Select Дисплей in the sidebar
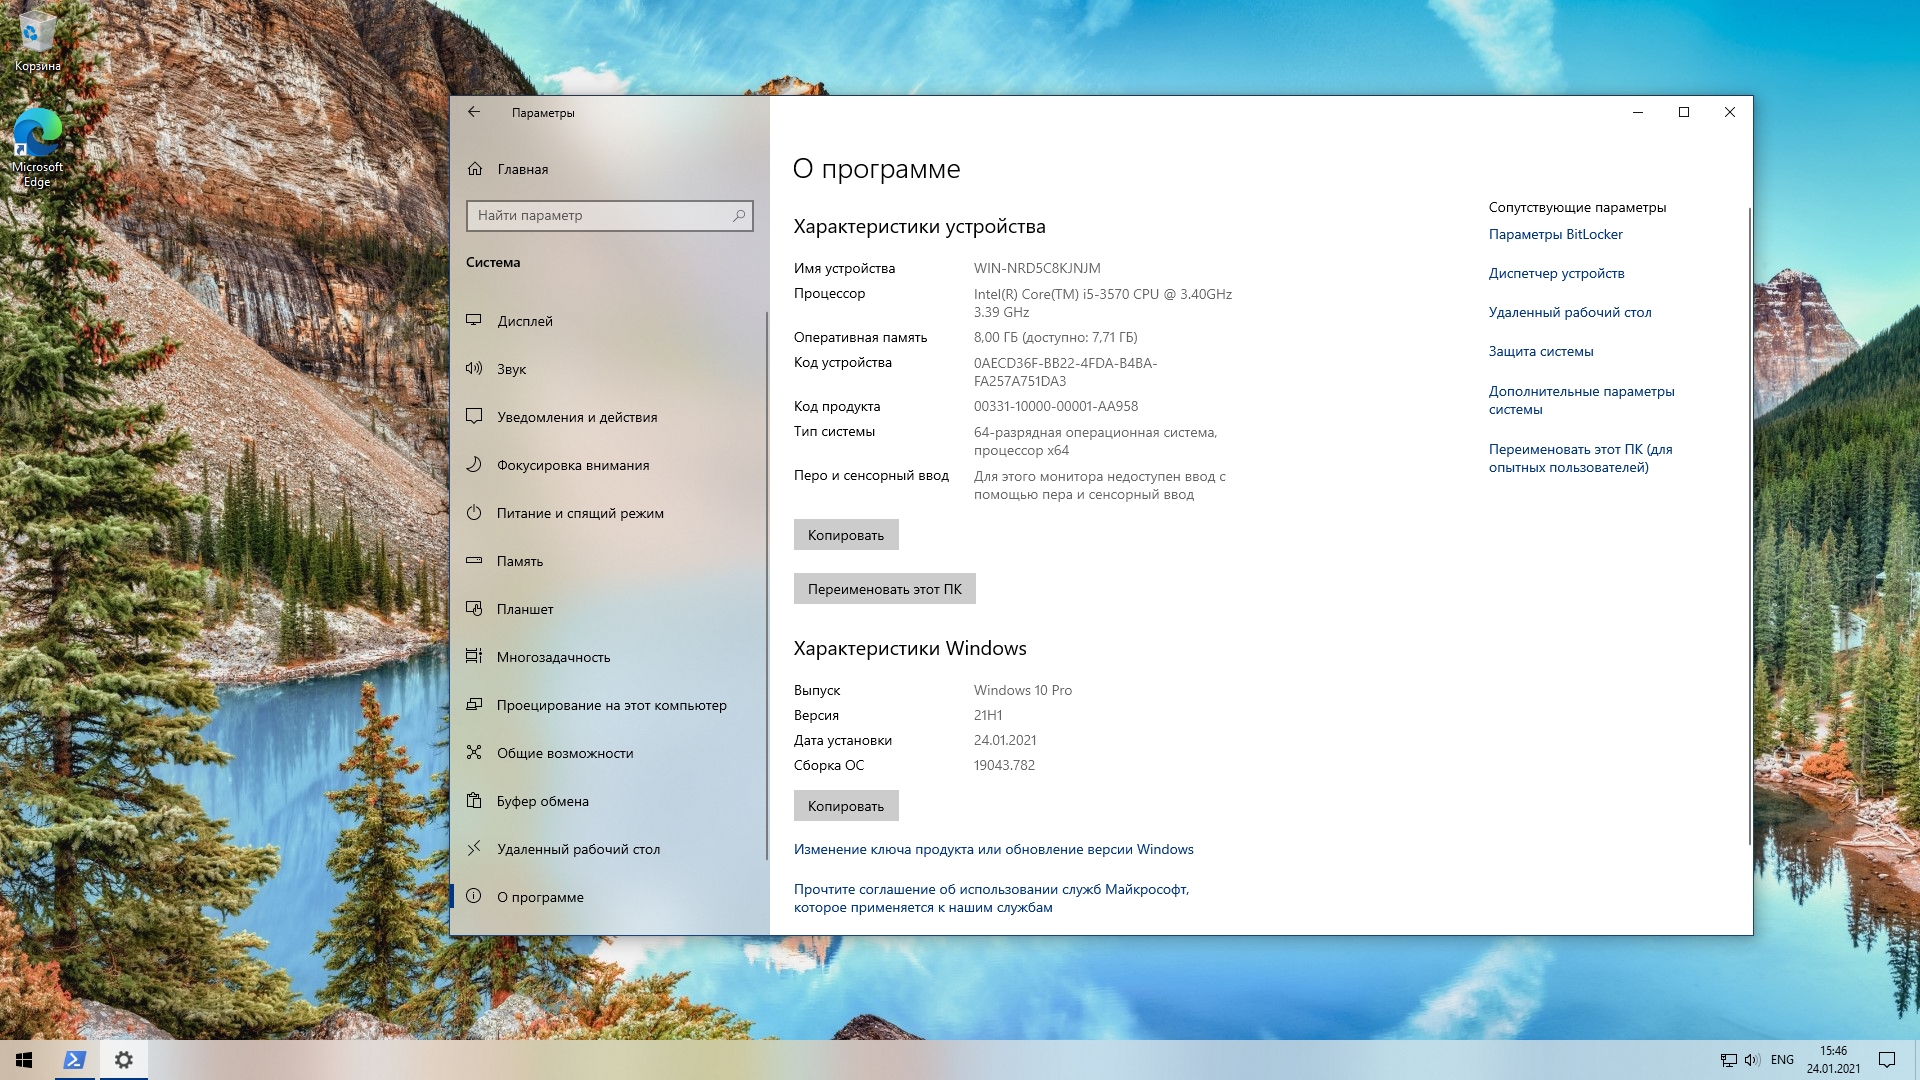The height and width of the screenshot is (1080, 1920). coord(608,321)
